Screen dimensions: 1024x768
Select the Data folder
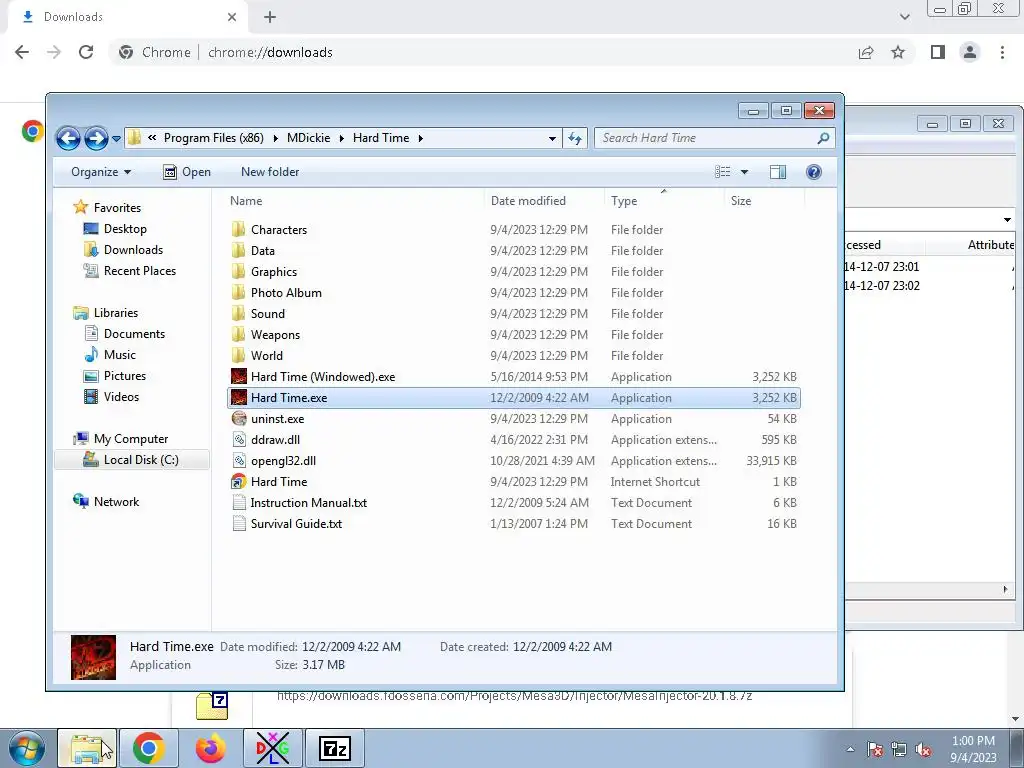tap(513, 251)
